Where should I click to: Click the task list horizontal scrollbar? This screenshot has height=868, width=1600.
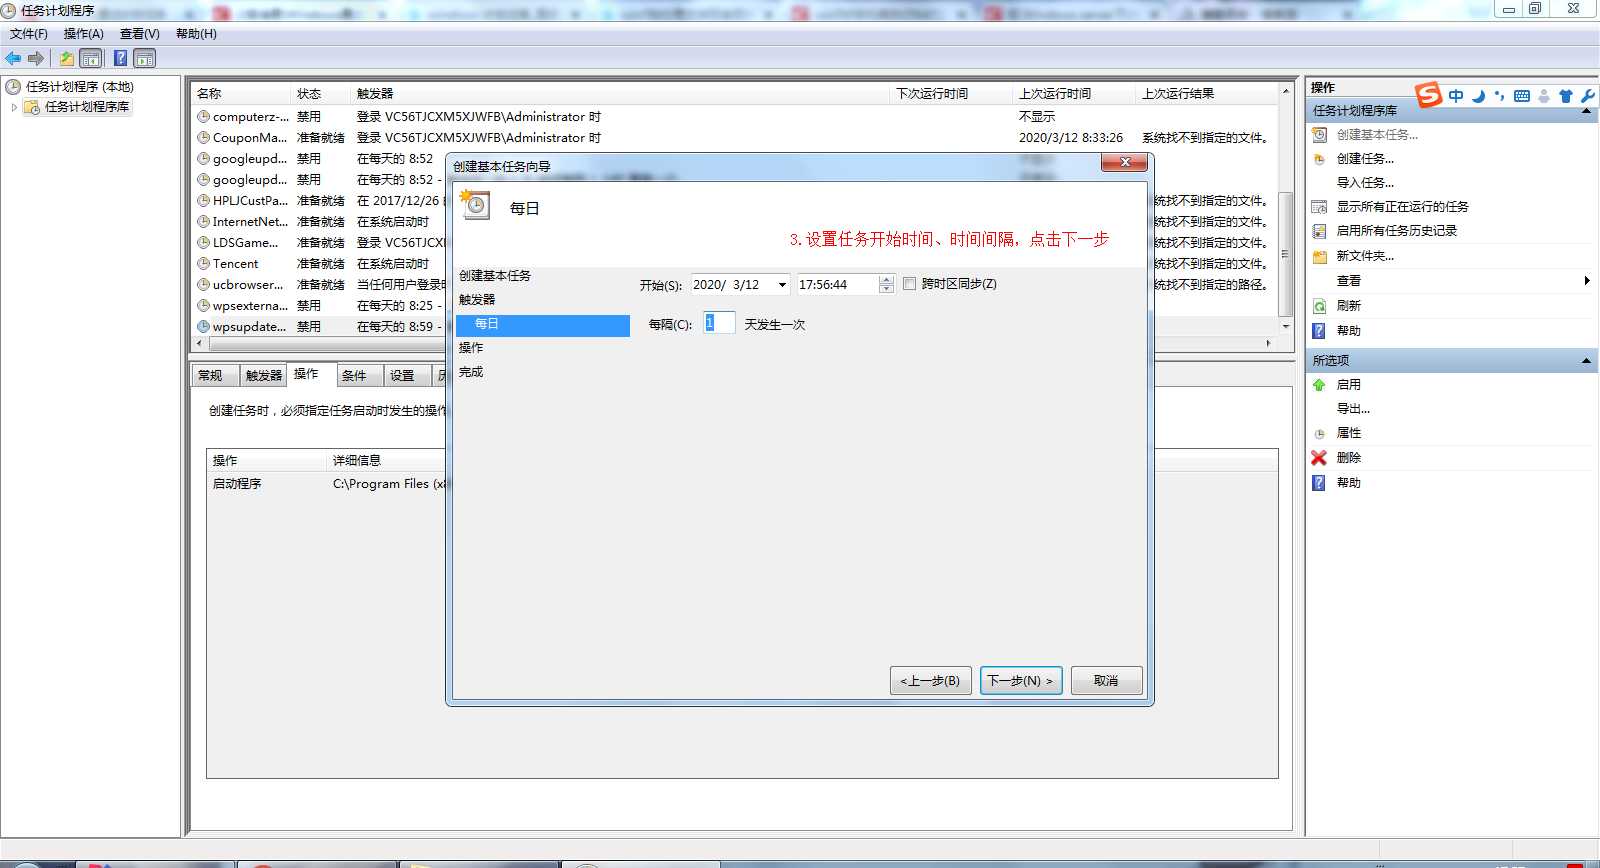pyautogui.click(x=734, y=343)
